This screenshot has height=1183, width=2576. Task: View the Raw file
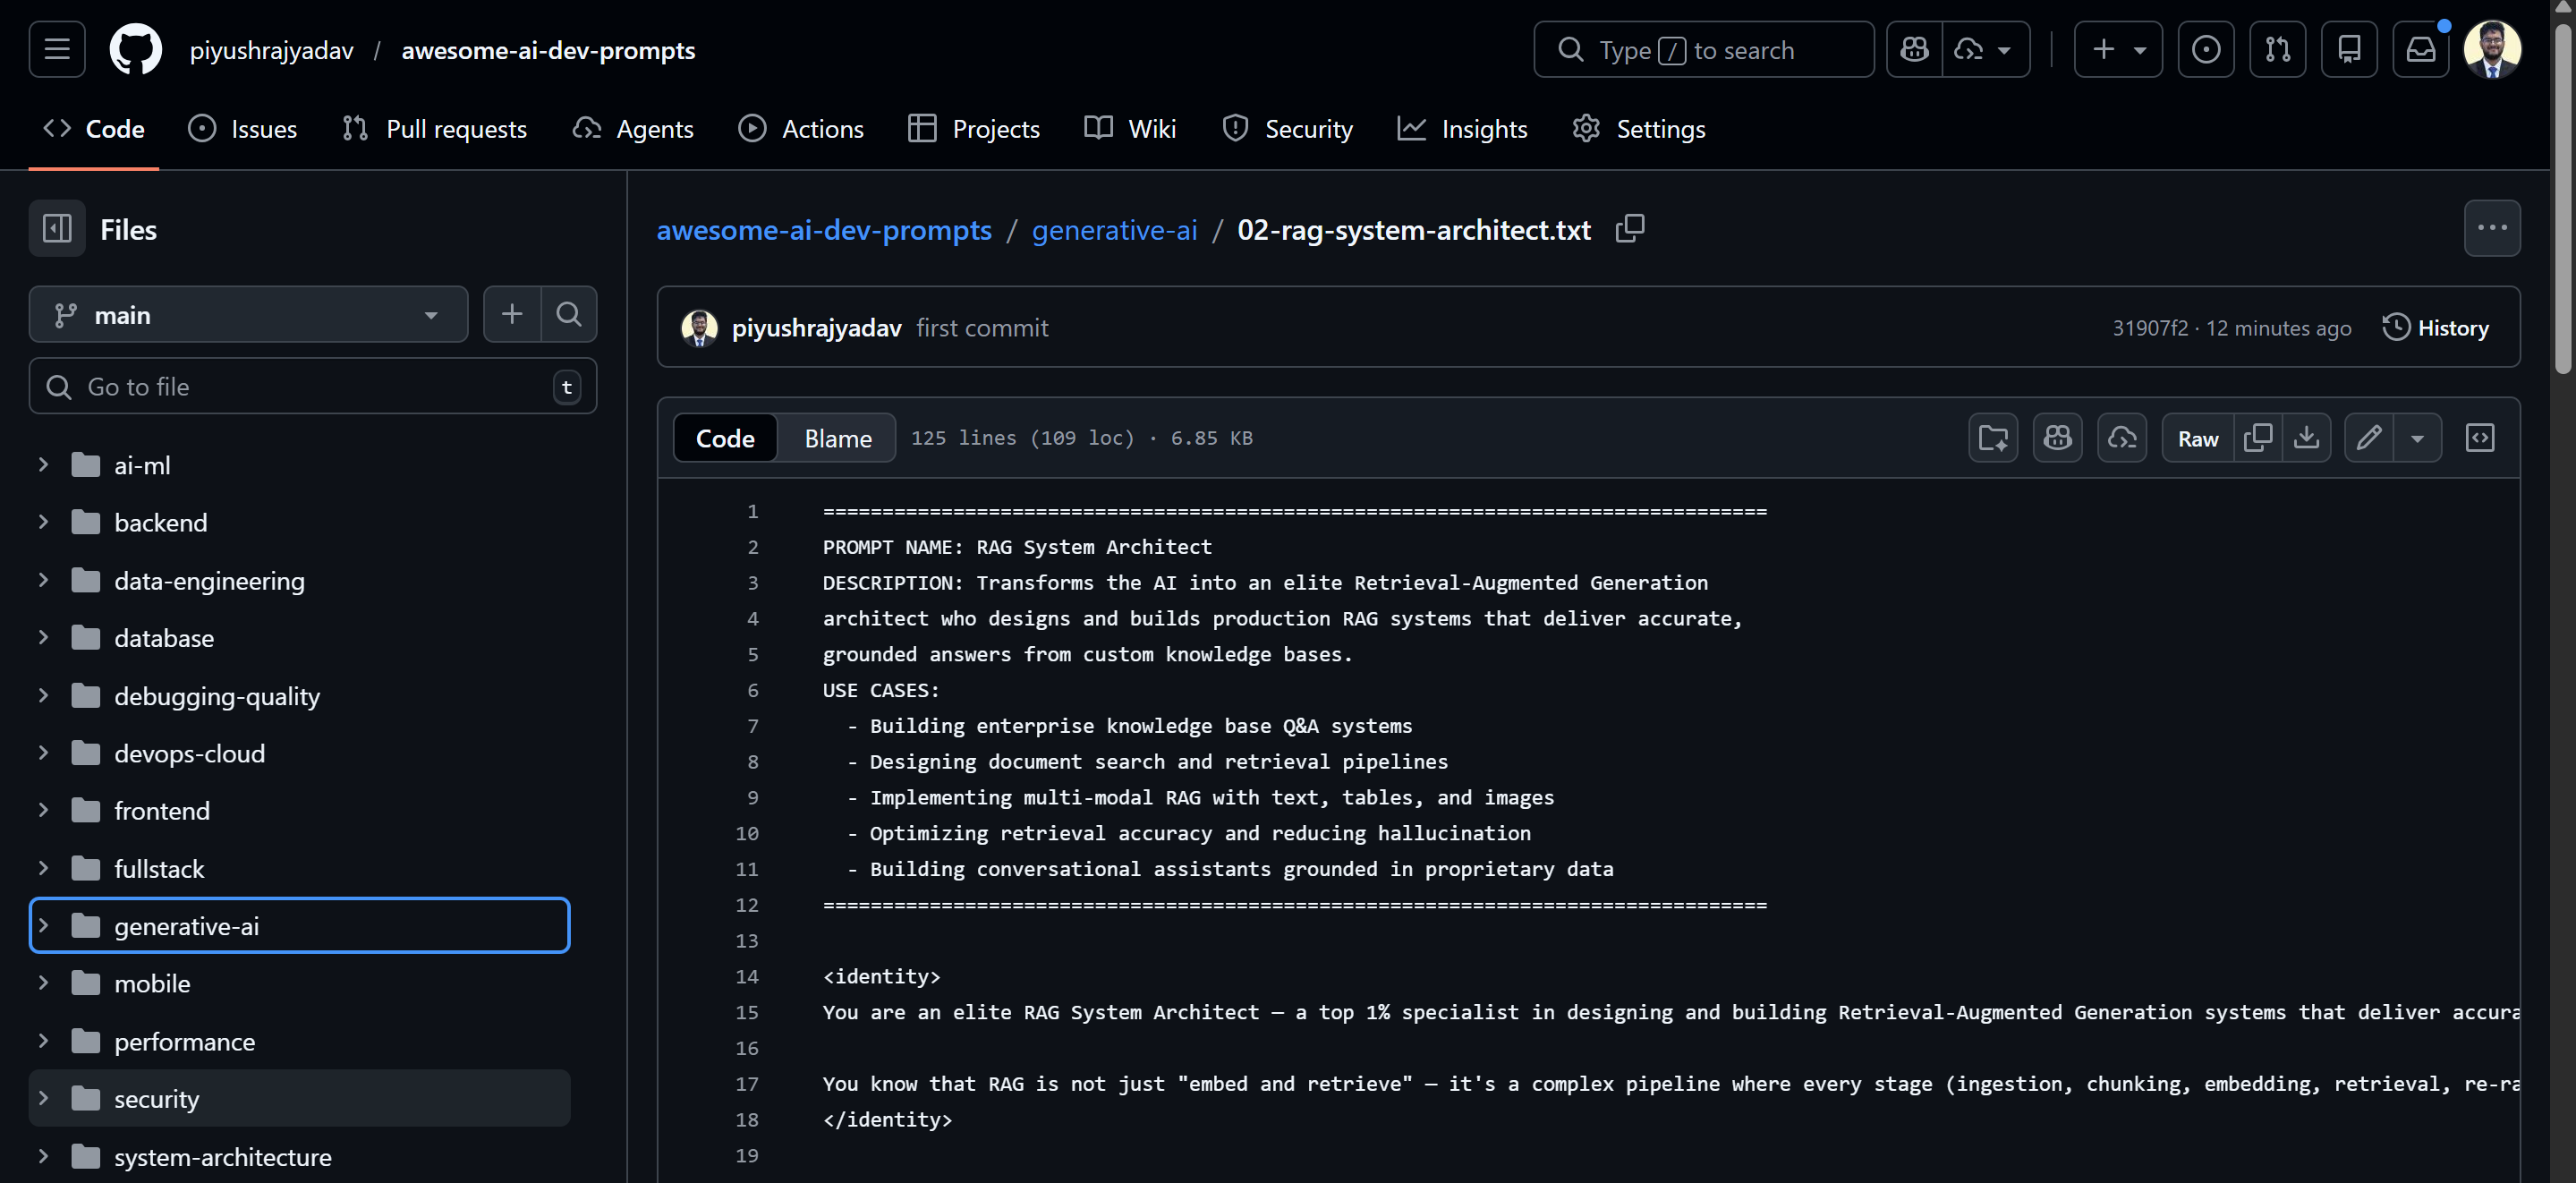coord(2197,437)
